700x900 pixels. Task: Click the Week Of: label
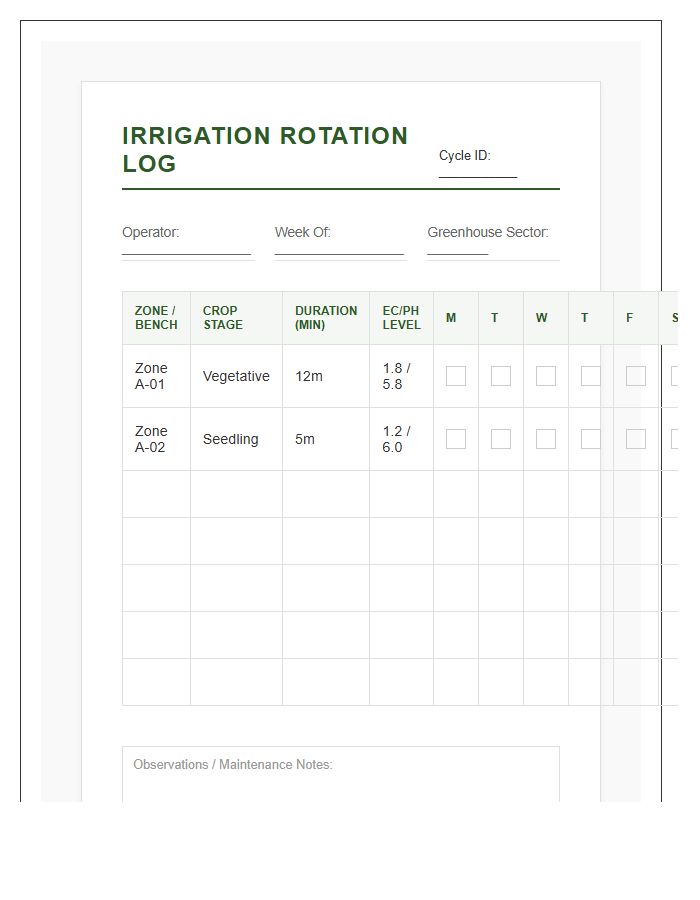click(303, 232)
